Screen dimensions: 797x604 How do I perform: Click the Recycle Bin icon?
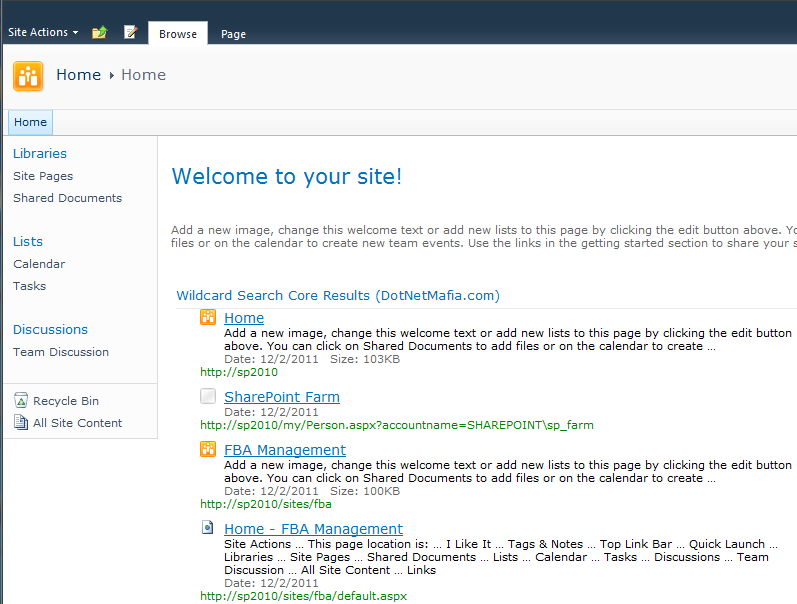(21, 401)
